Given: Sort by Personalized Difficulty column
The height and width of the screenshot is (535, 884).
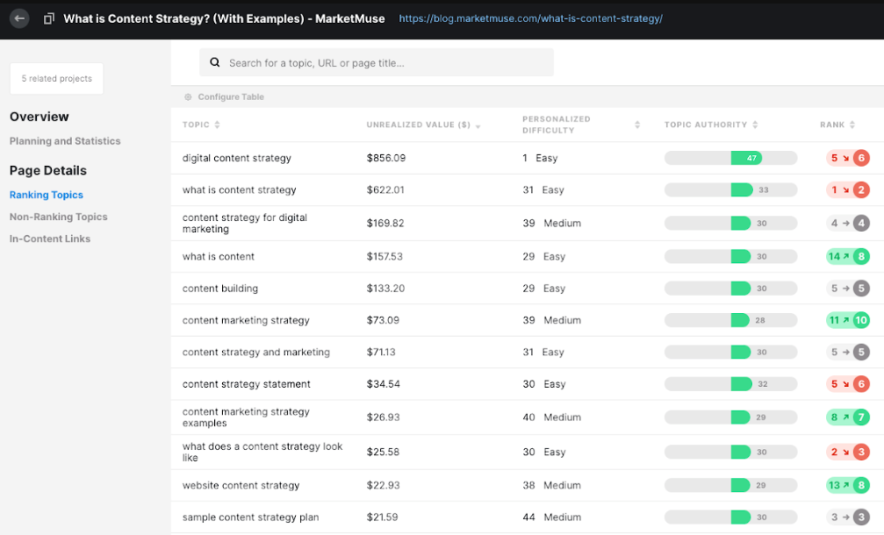Looking at the screenshot, I should (637, 125).
